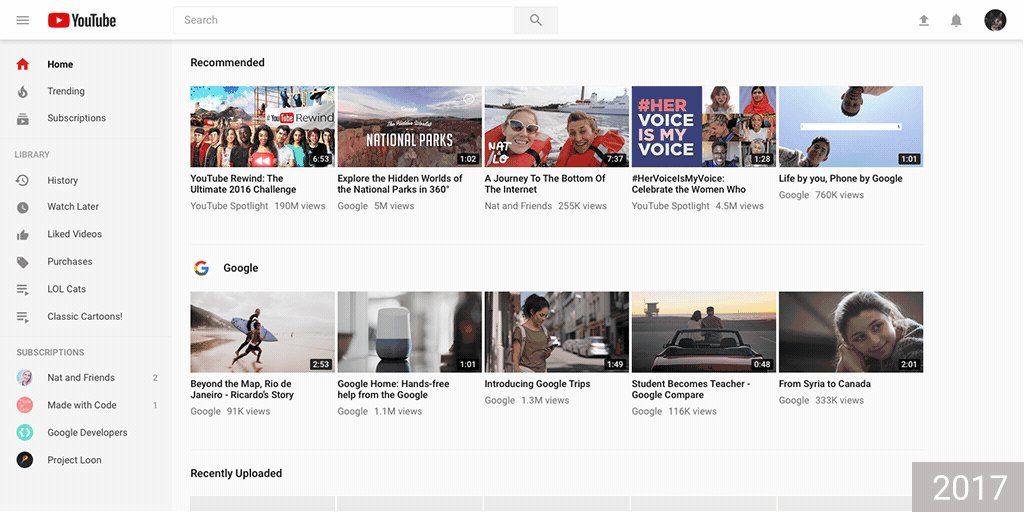
Task: Click the LOL Cats playlist icon
Action: click(23, 289)
